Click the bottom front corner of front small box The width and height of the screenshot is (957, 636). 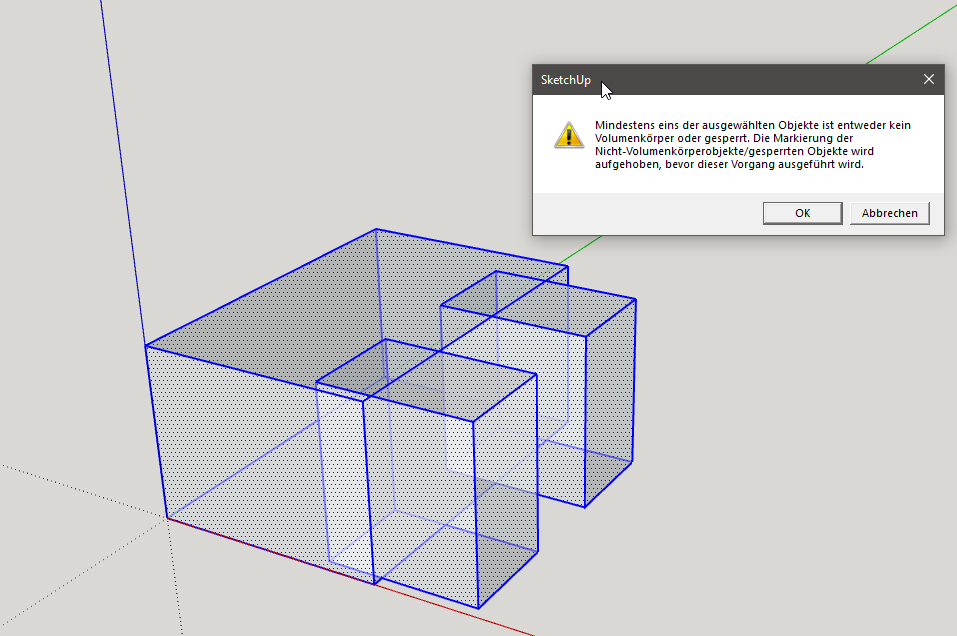(x=478, y=607)
